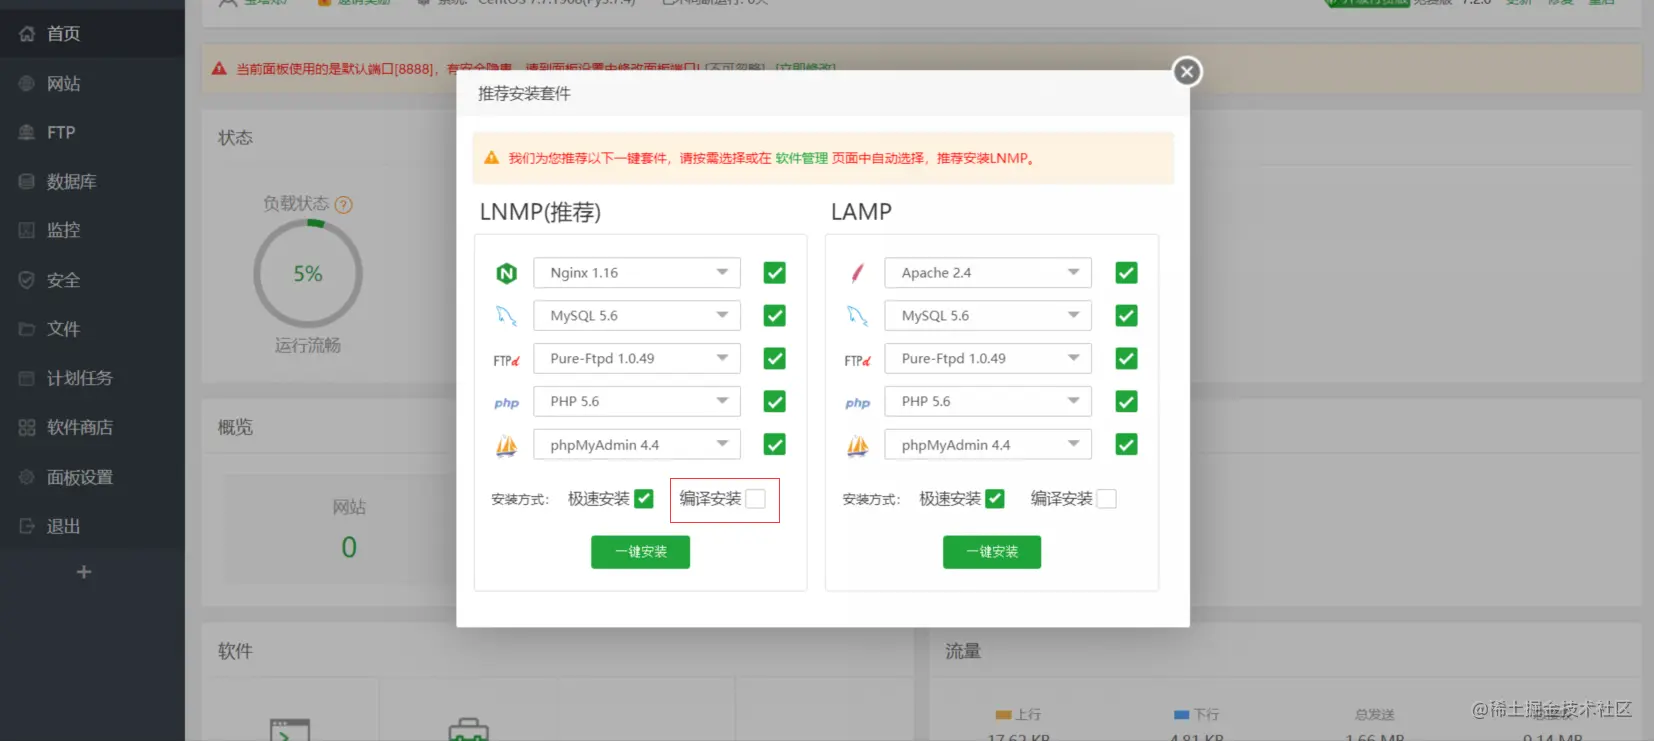Click the Nginx logo icon in LNMP
Image resolution: width=1654 pixels, height=741 pixels.
coord(507,273)
